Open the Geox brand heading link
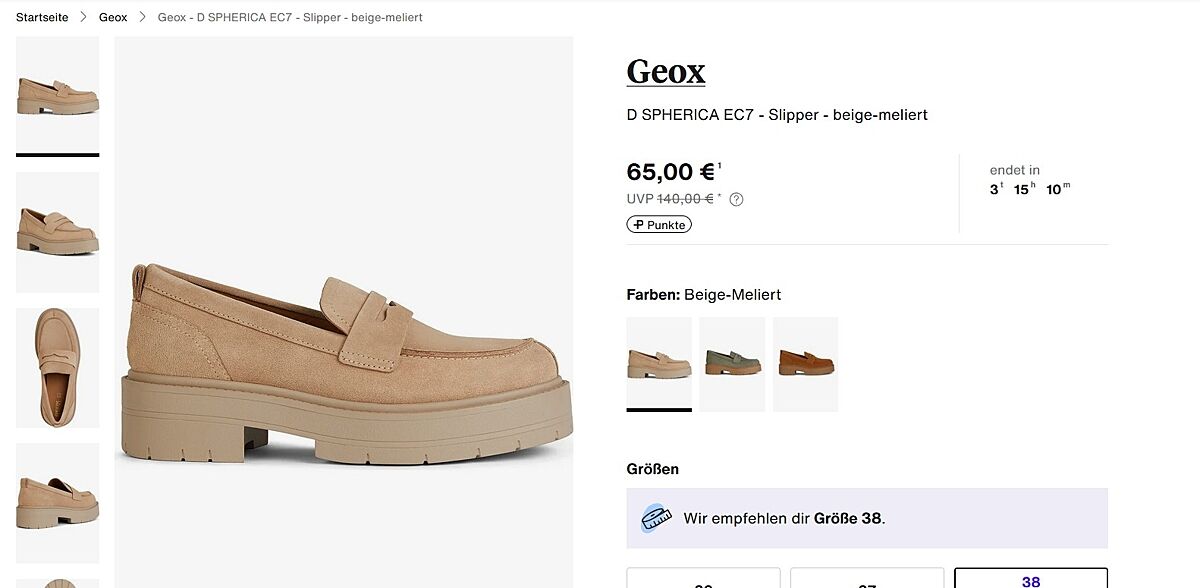The height and width of the screenshot is (588, 1200). (666, 72)
